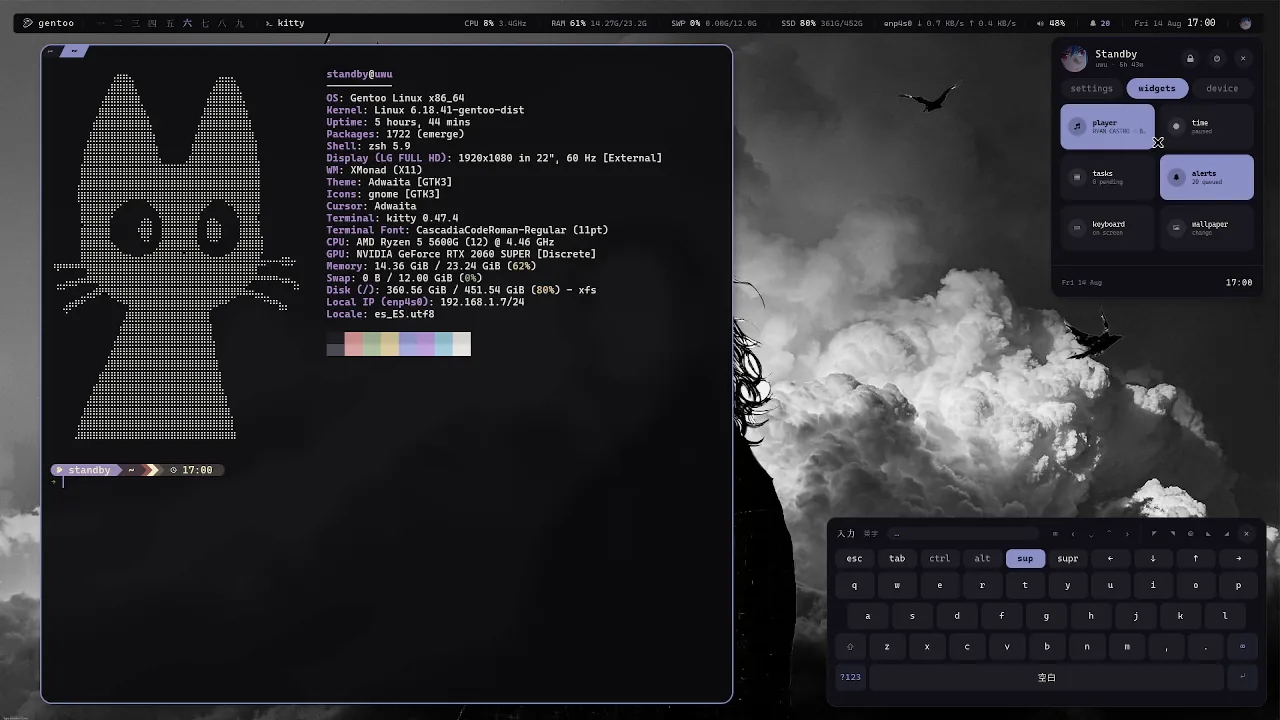Toggle the alt modifier key

point(982,559)
